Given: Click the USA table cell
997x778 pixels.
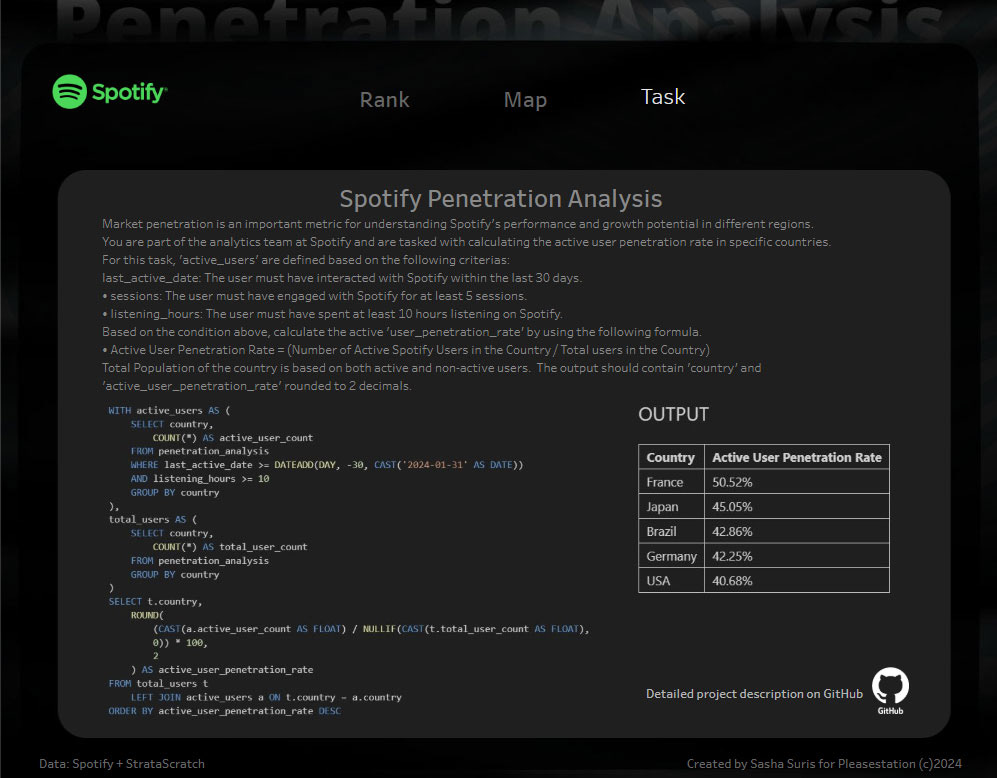Looking at the screenshot, I should pyautogui.click(x=671, y=580).
